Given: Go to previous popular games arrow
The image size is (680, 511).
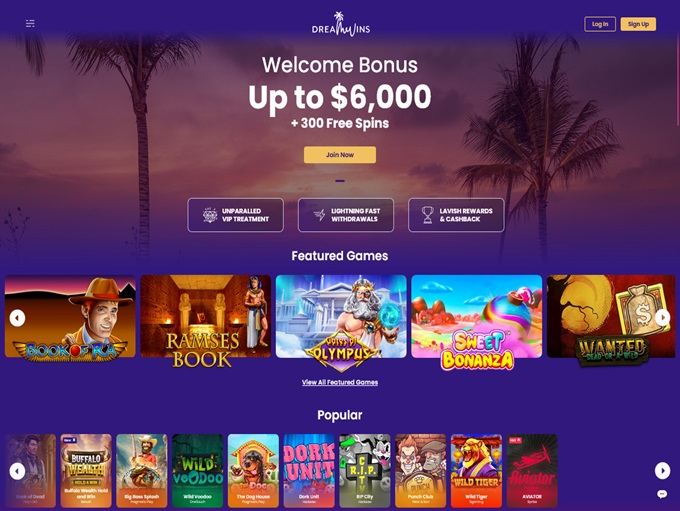Looking at the screenshot, I should point(17,471).
